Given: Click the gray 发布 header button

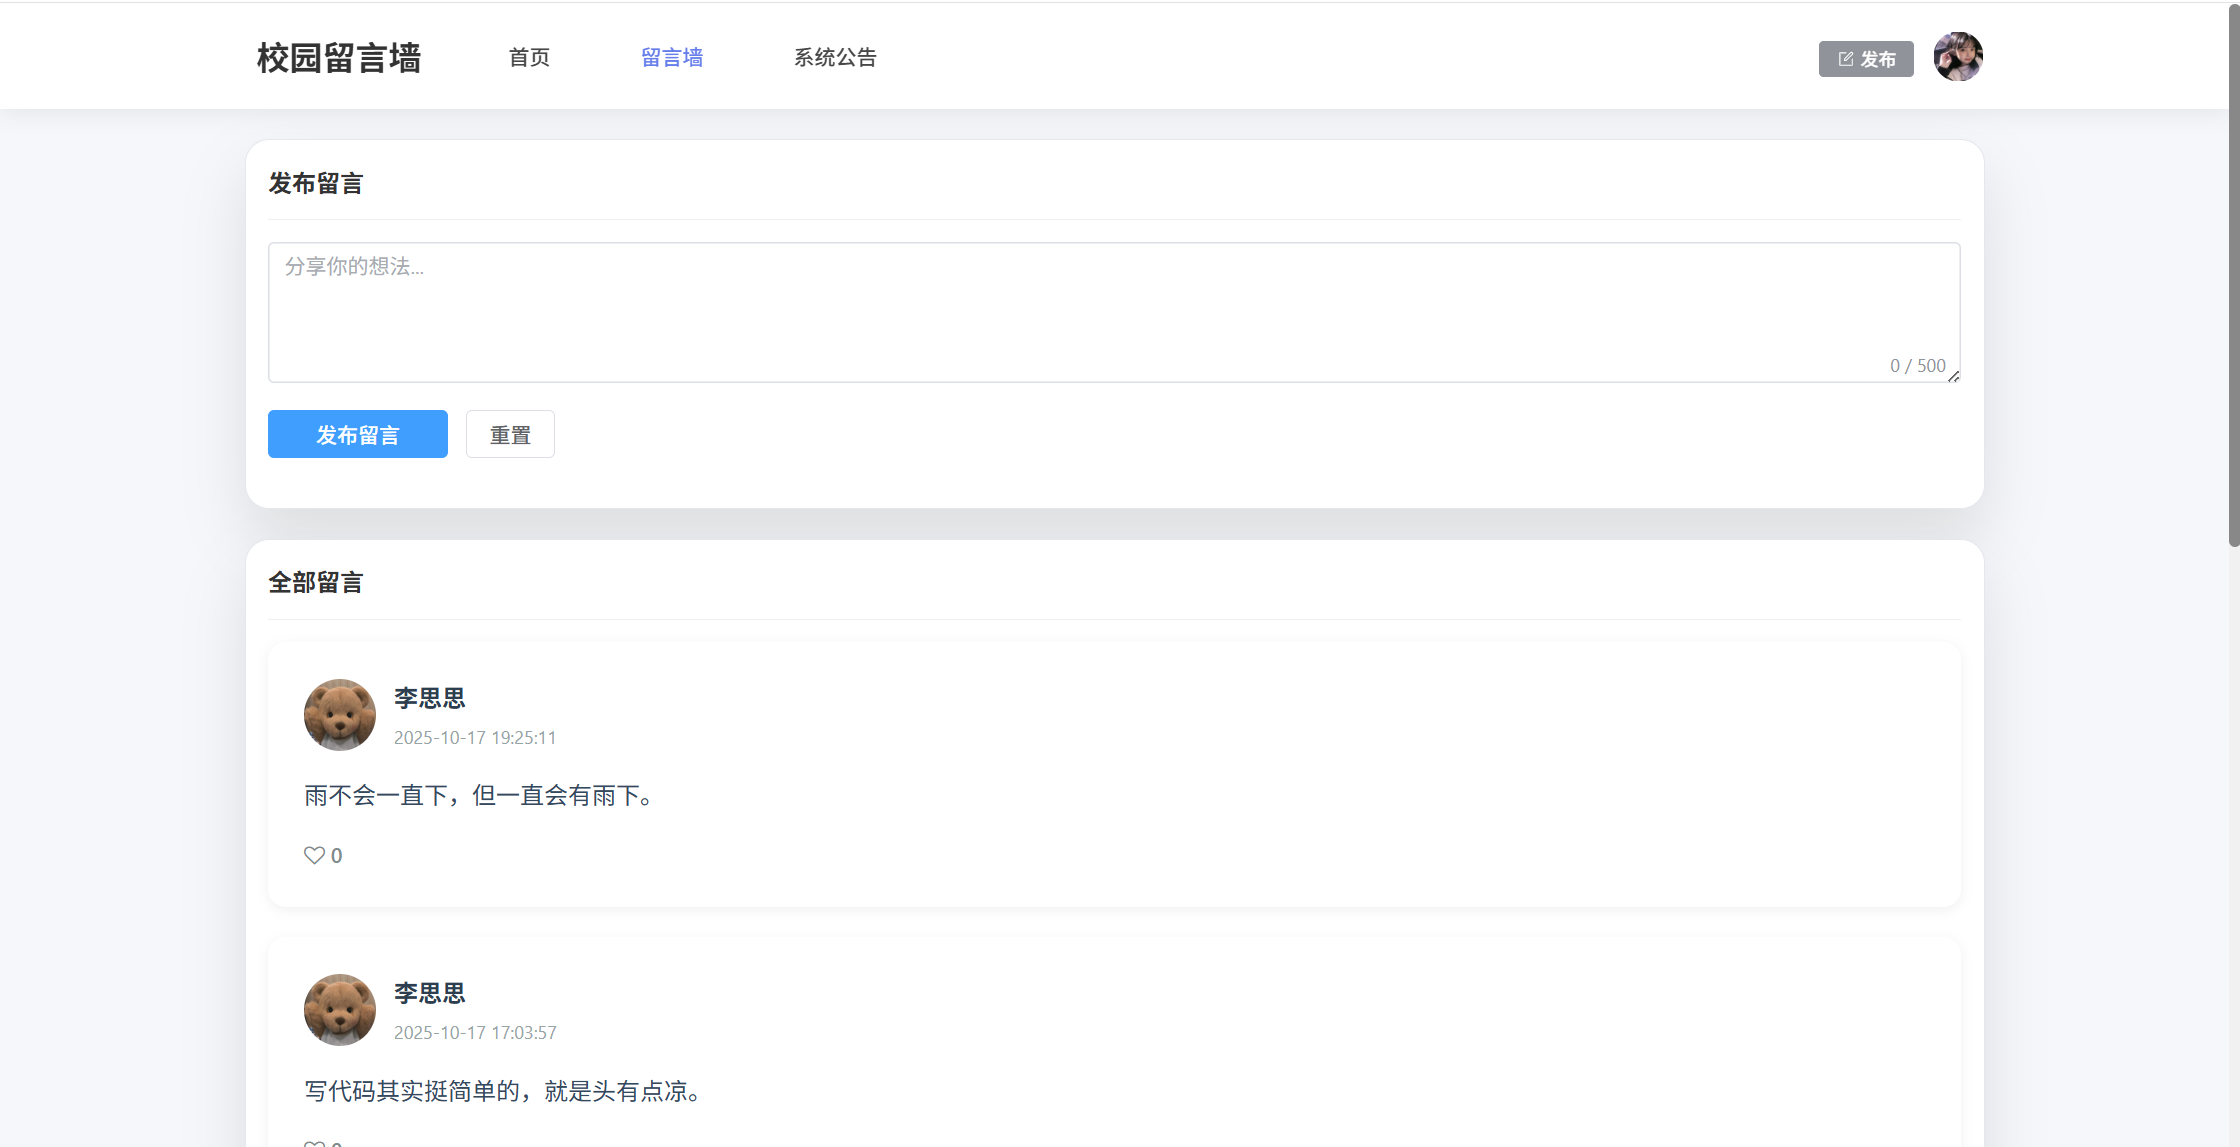Looking at the screenshot, I should (1866, 59).
